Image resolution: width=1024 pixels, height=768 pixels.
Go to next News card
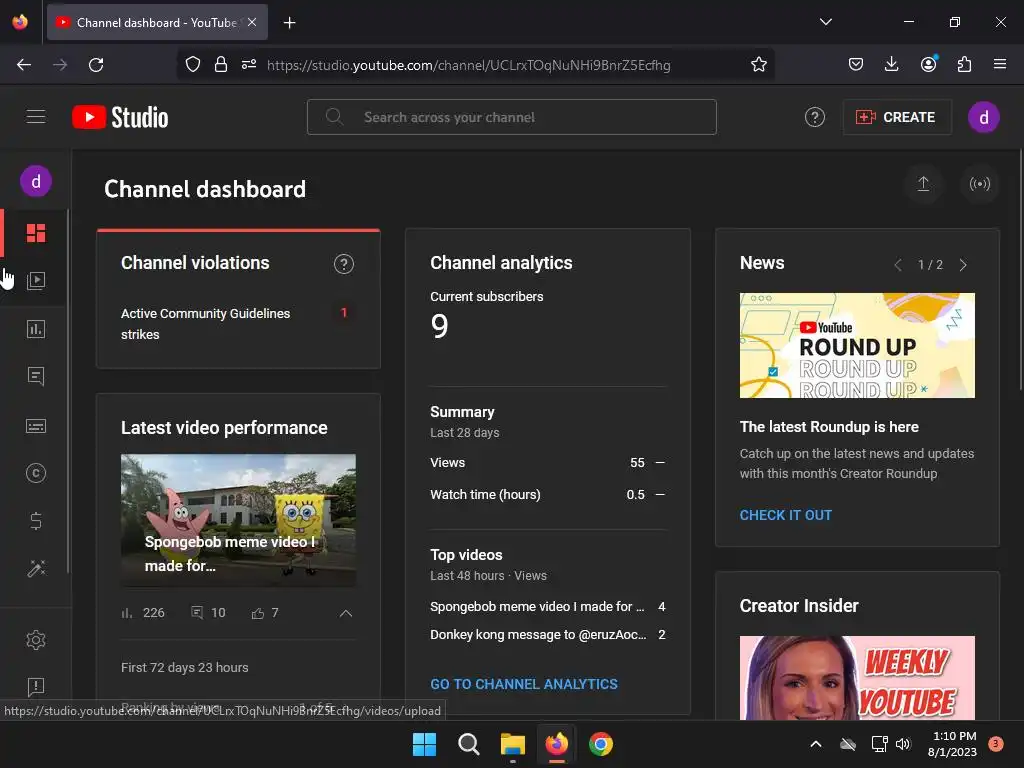point(963,264)
